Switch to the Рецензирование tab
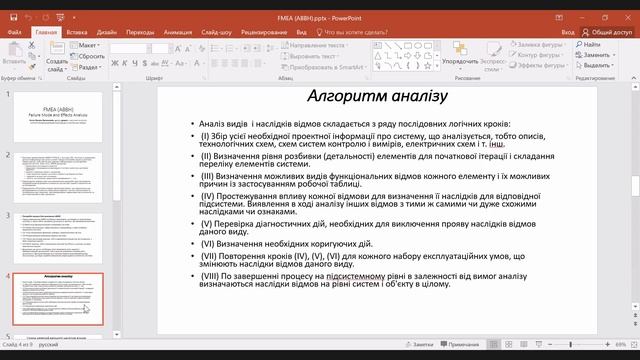This screenshot has height=360, width=640. (264, 32)
